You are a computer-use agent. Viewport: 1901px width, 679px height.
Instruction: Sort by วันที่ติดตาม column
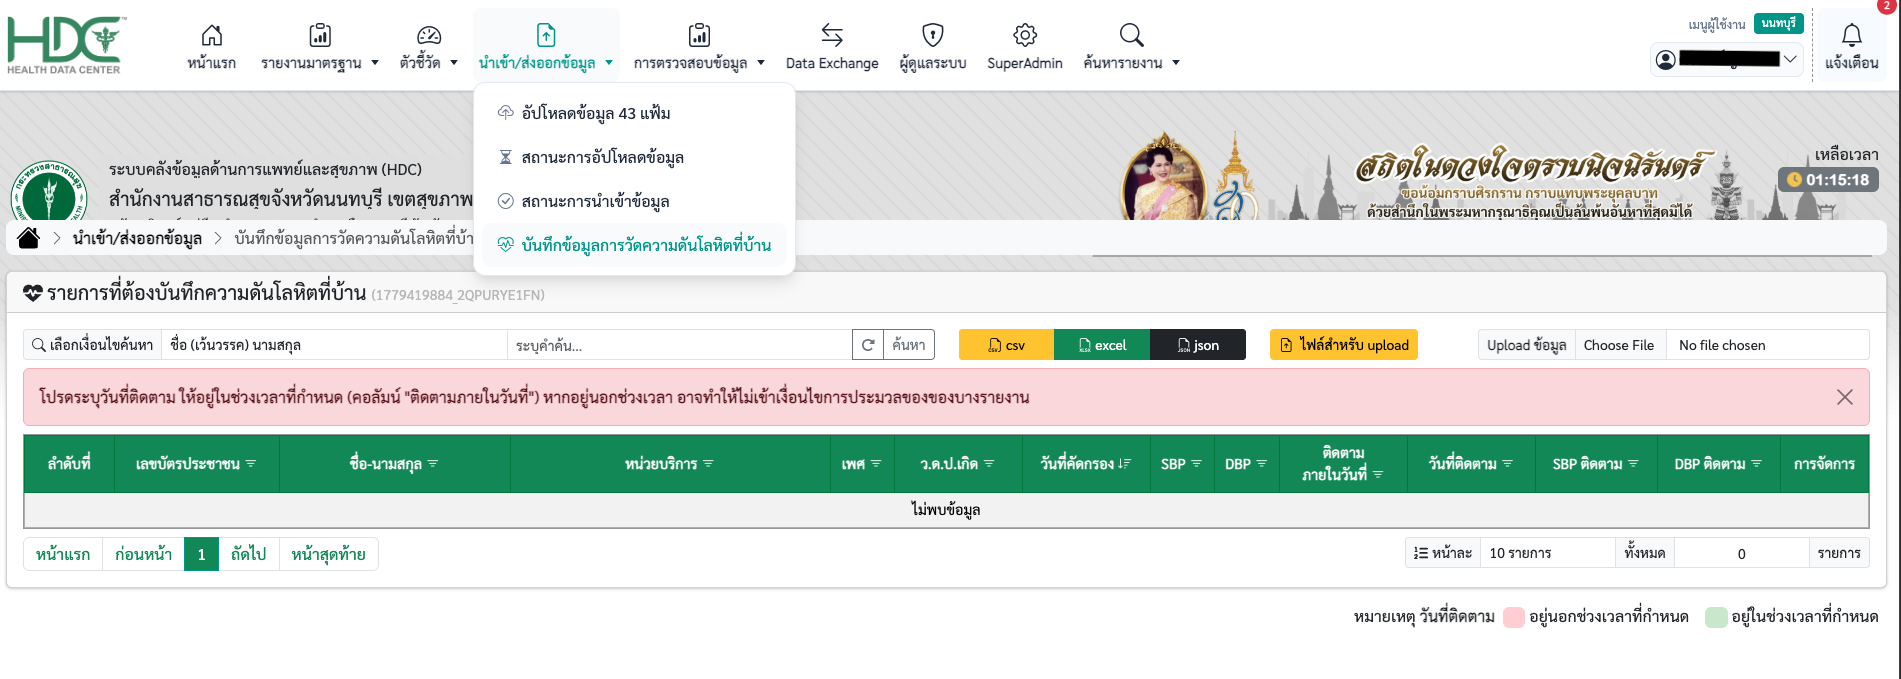[x=1471, y=464]
